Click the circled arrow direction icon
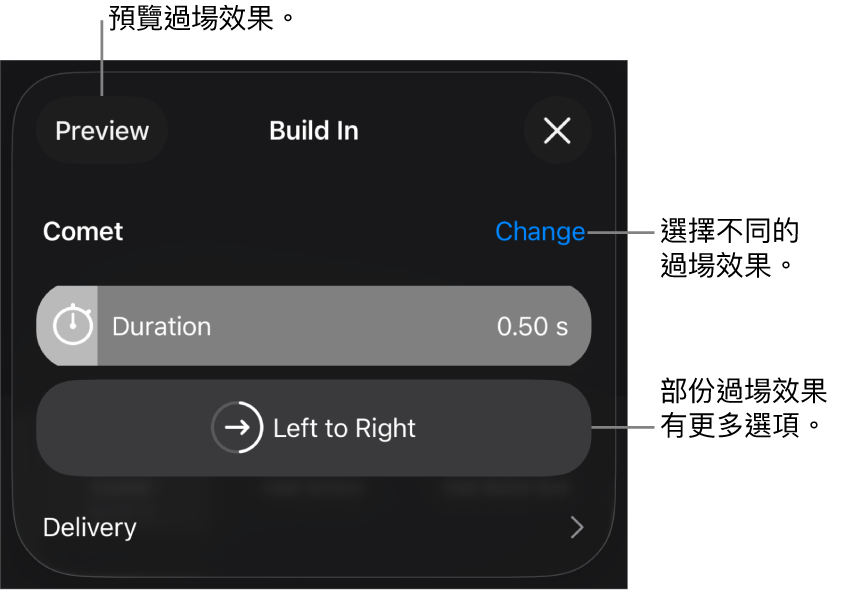The width and height of the screenshot is (841, 591). coord(237,428)
